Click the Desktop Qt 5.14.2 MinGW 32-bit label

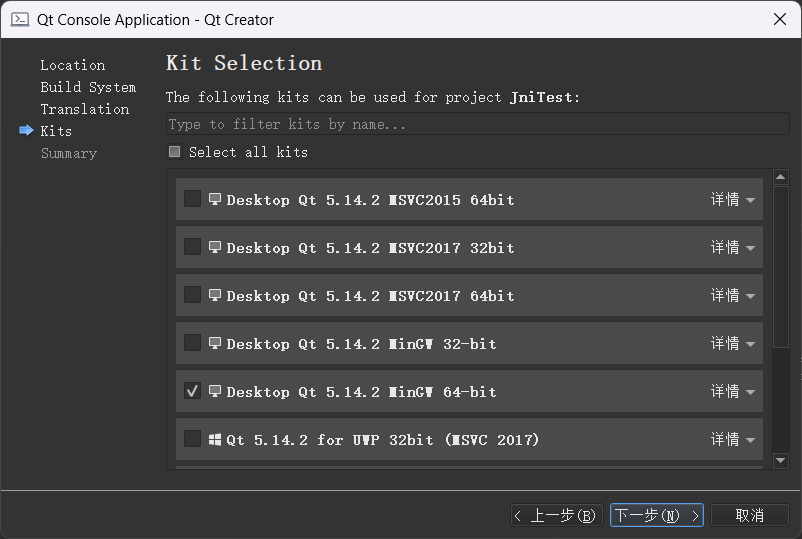(x=362, y=344)
